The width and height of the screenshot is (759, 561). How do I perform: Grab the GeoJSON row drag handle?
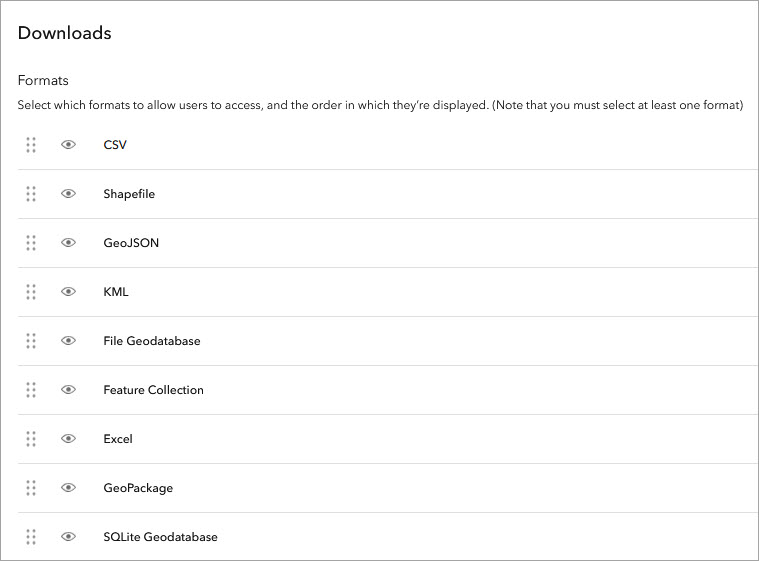(x=31, y=243)
